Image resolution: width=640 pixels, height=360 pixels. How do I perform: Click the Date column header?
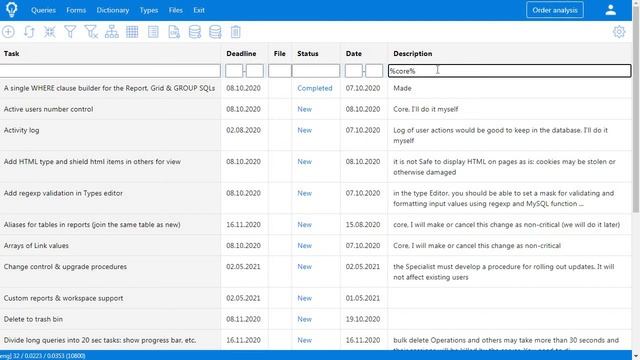tap(353, 53)
